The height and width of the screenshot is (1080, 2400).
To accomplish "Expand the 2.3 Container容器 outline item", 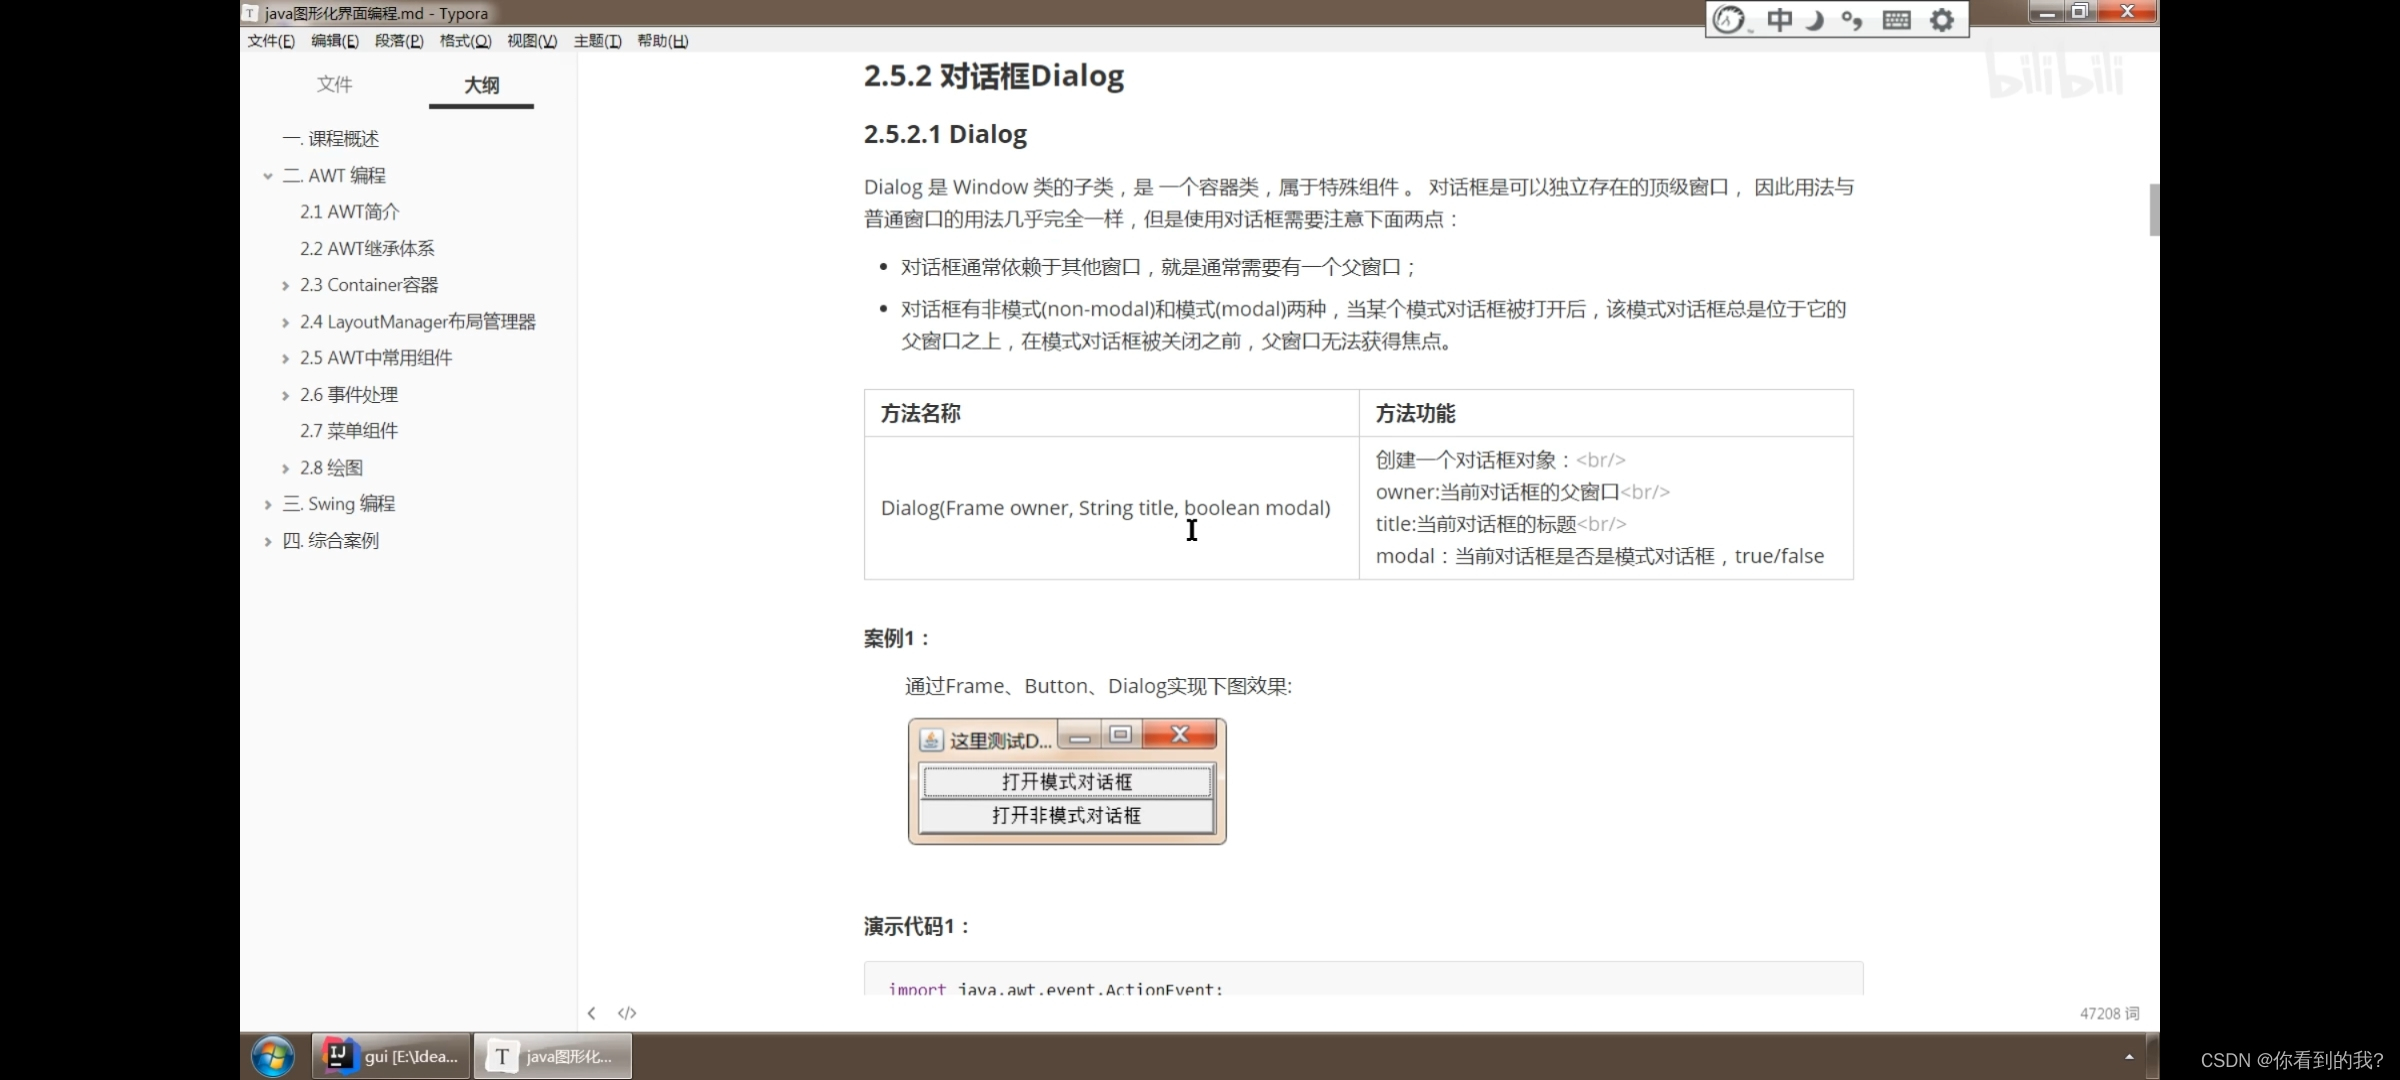I will coord(287,284).
